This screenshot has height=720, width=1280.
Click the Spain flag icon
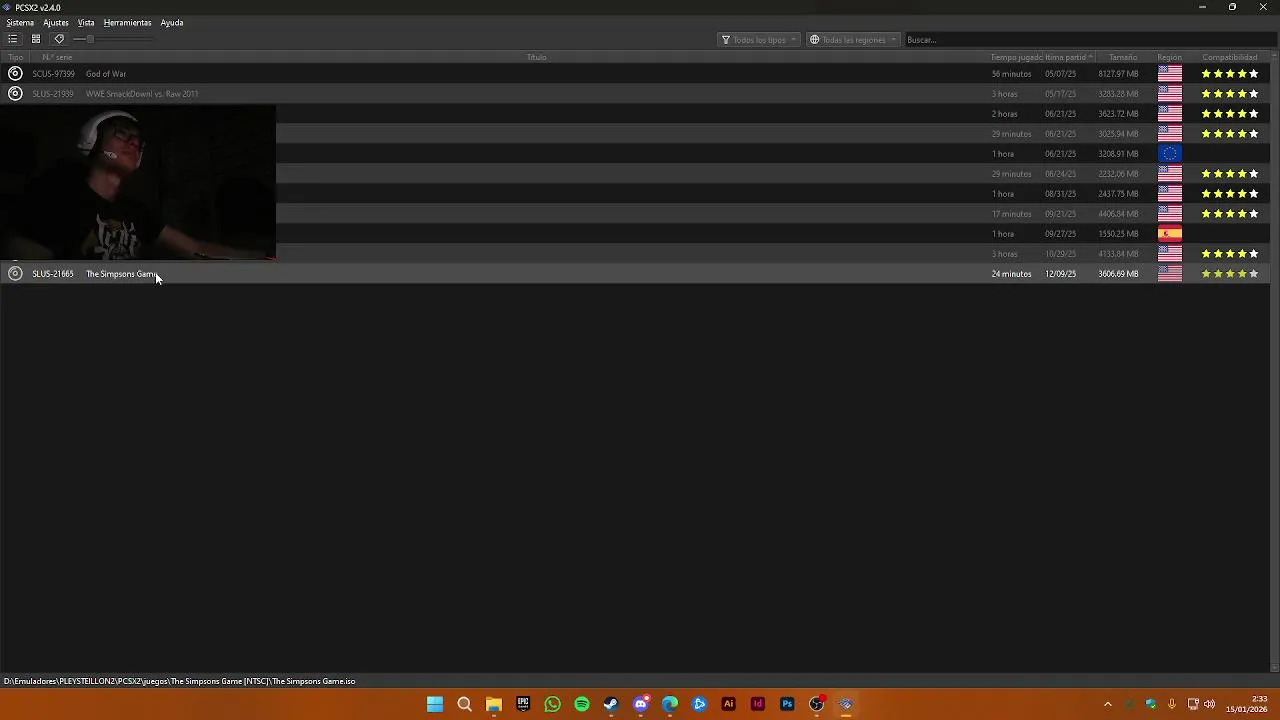[1169, 234]
